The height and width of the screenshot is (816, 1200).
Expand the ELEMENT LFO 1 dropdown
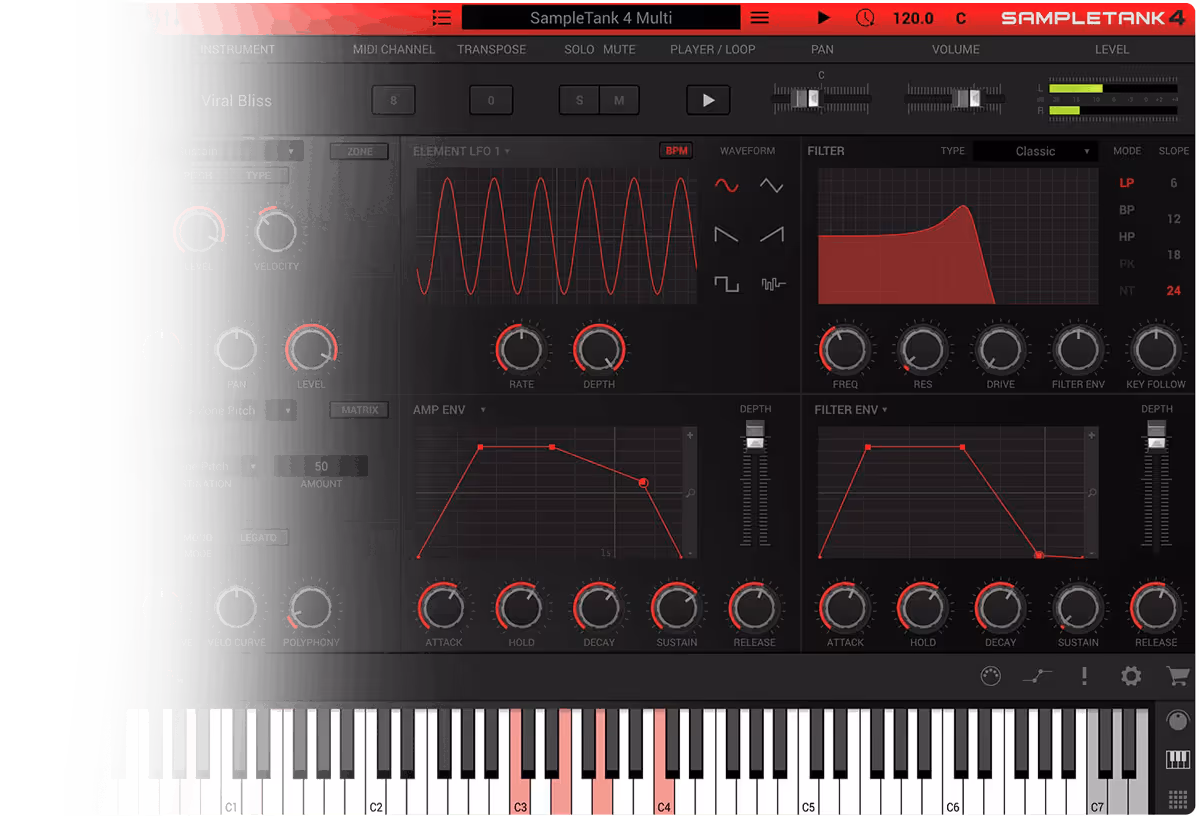tap(507, 152)
